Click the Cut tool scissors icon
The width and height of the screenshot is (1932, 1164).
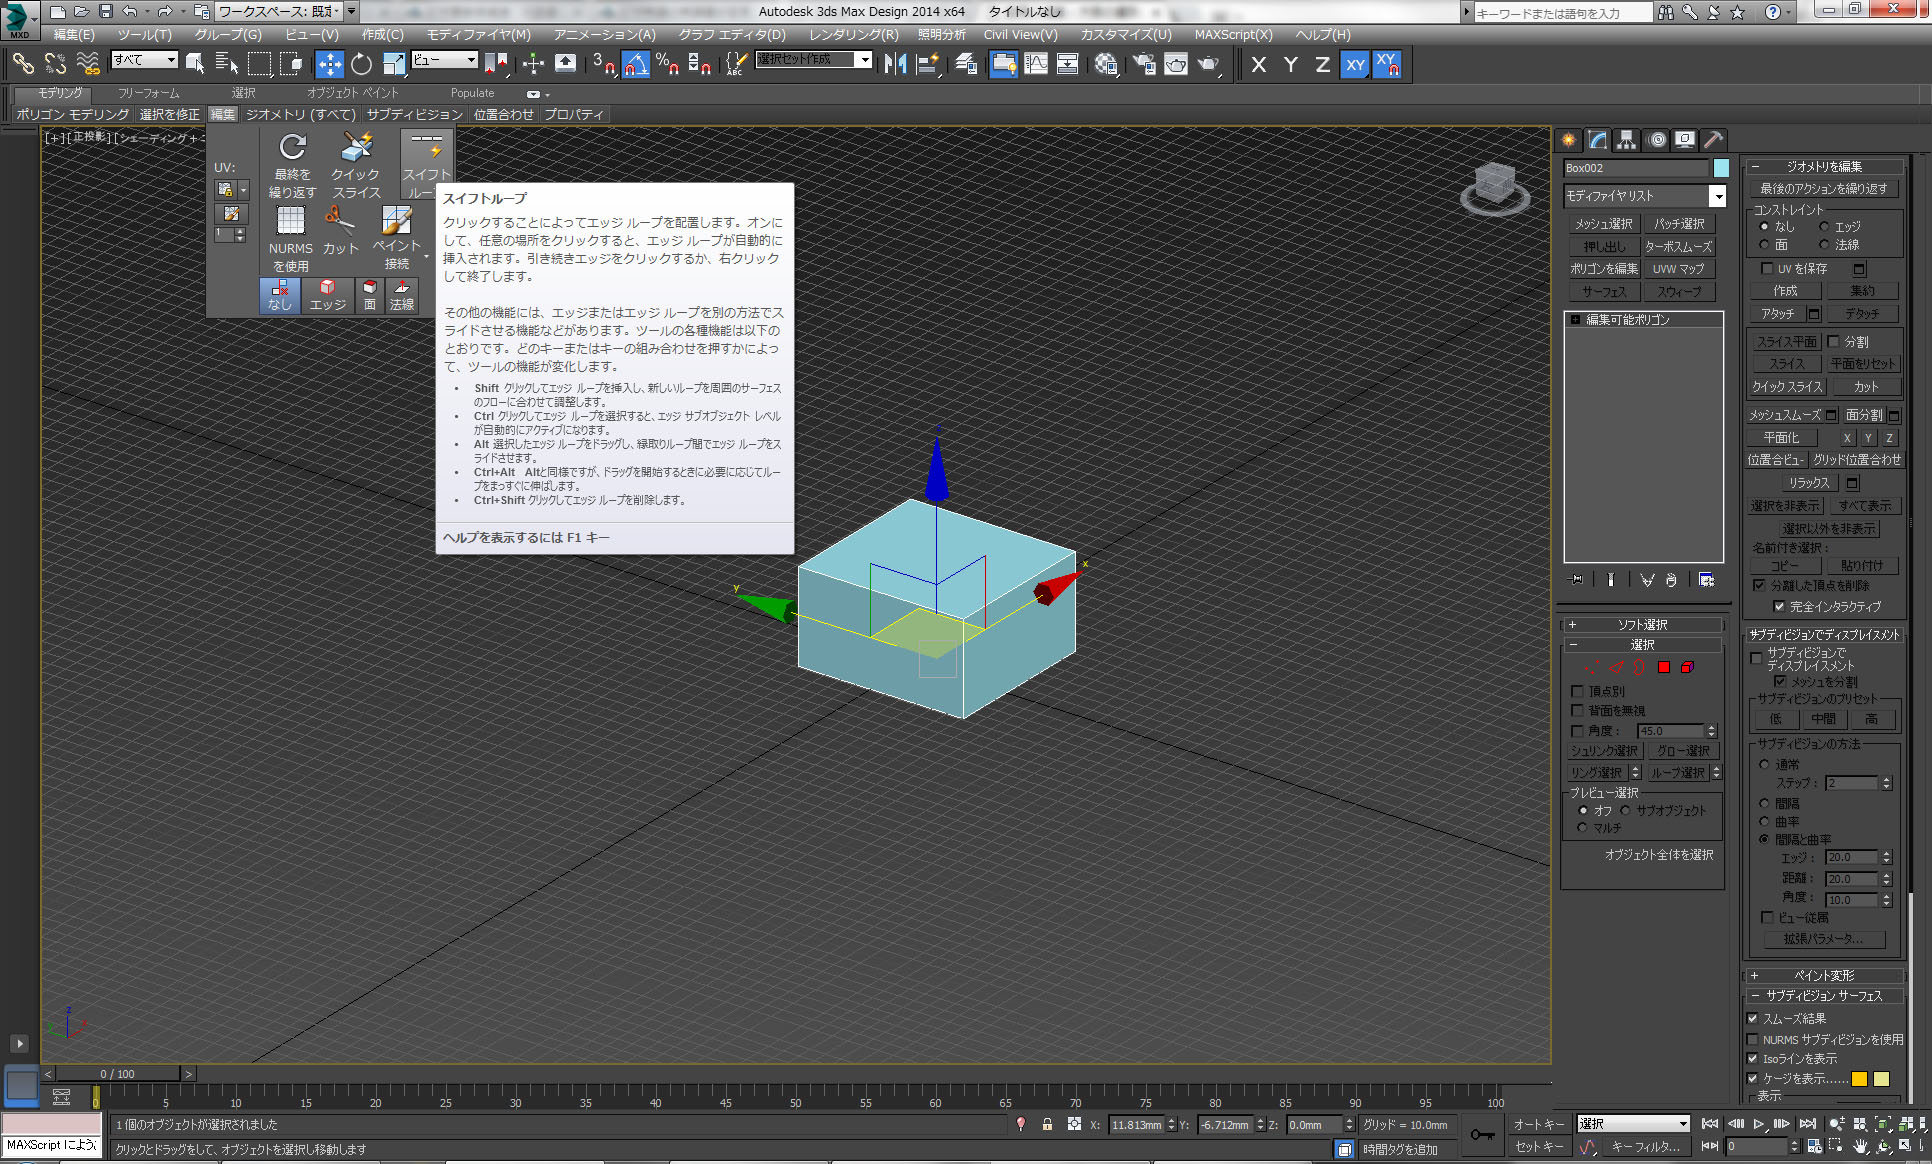tap(338, 220)
